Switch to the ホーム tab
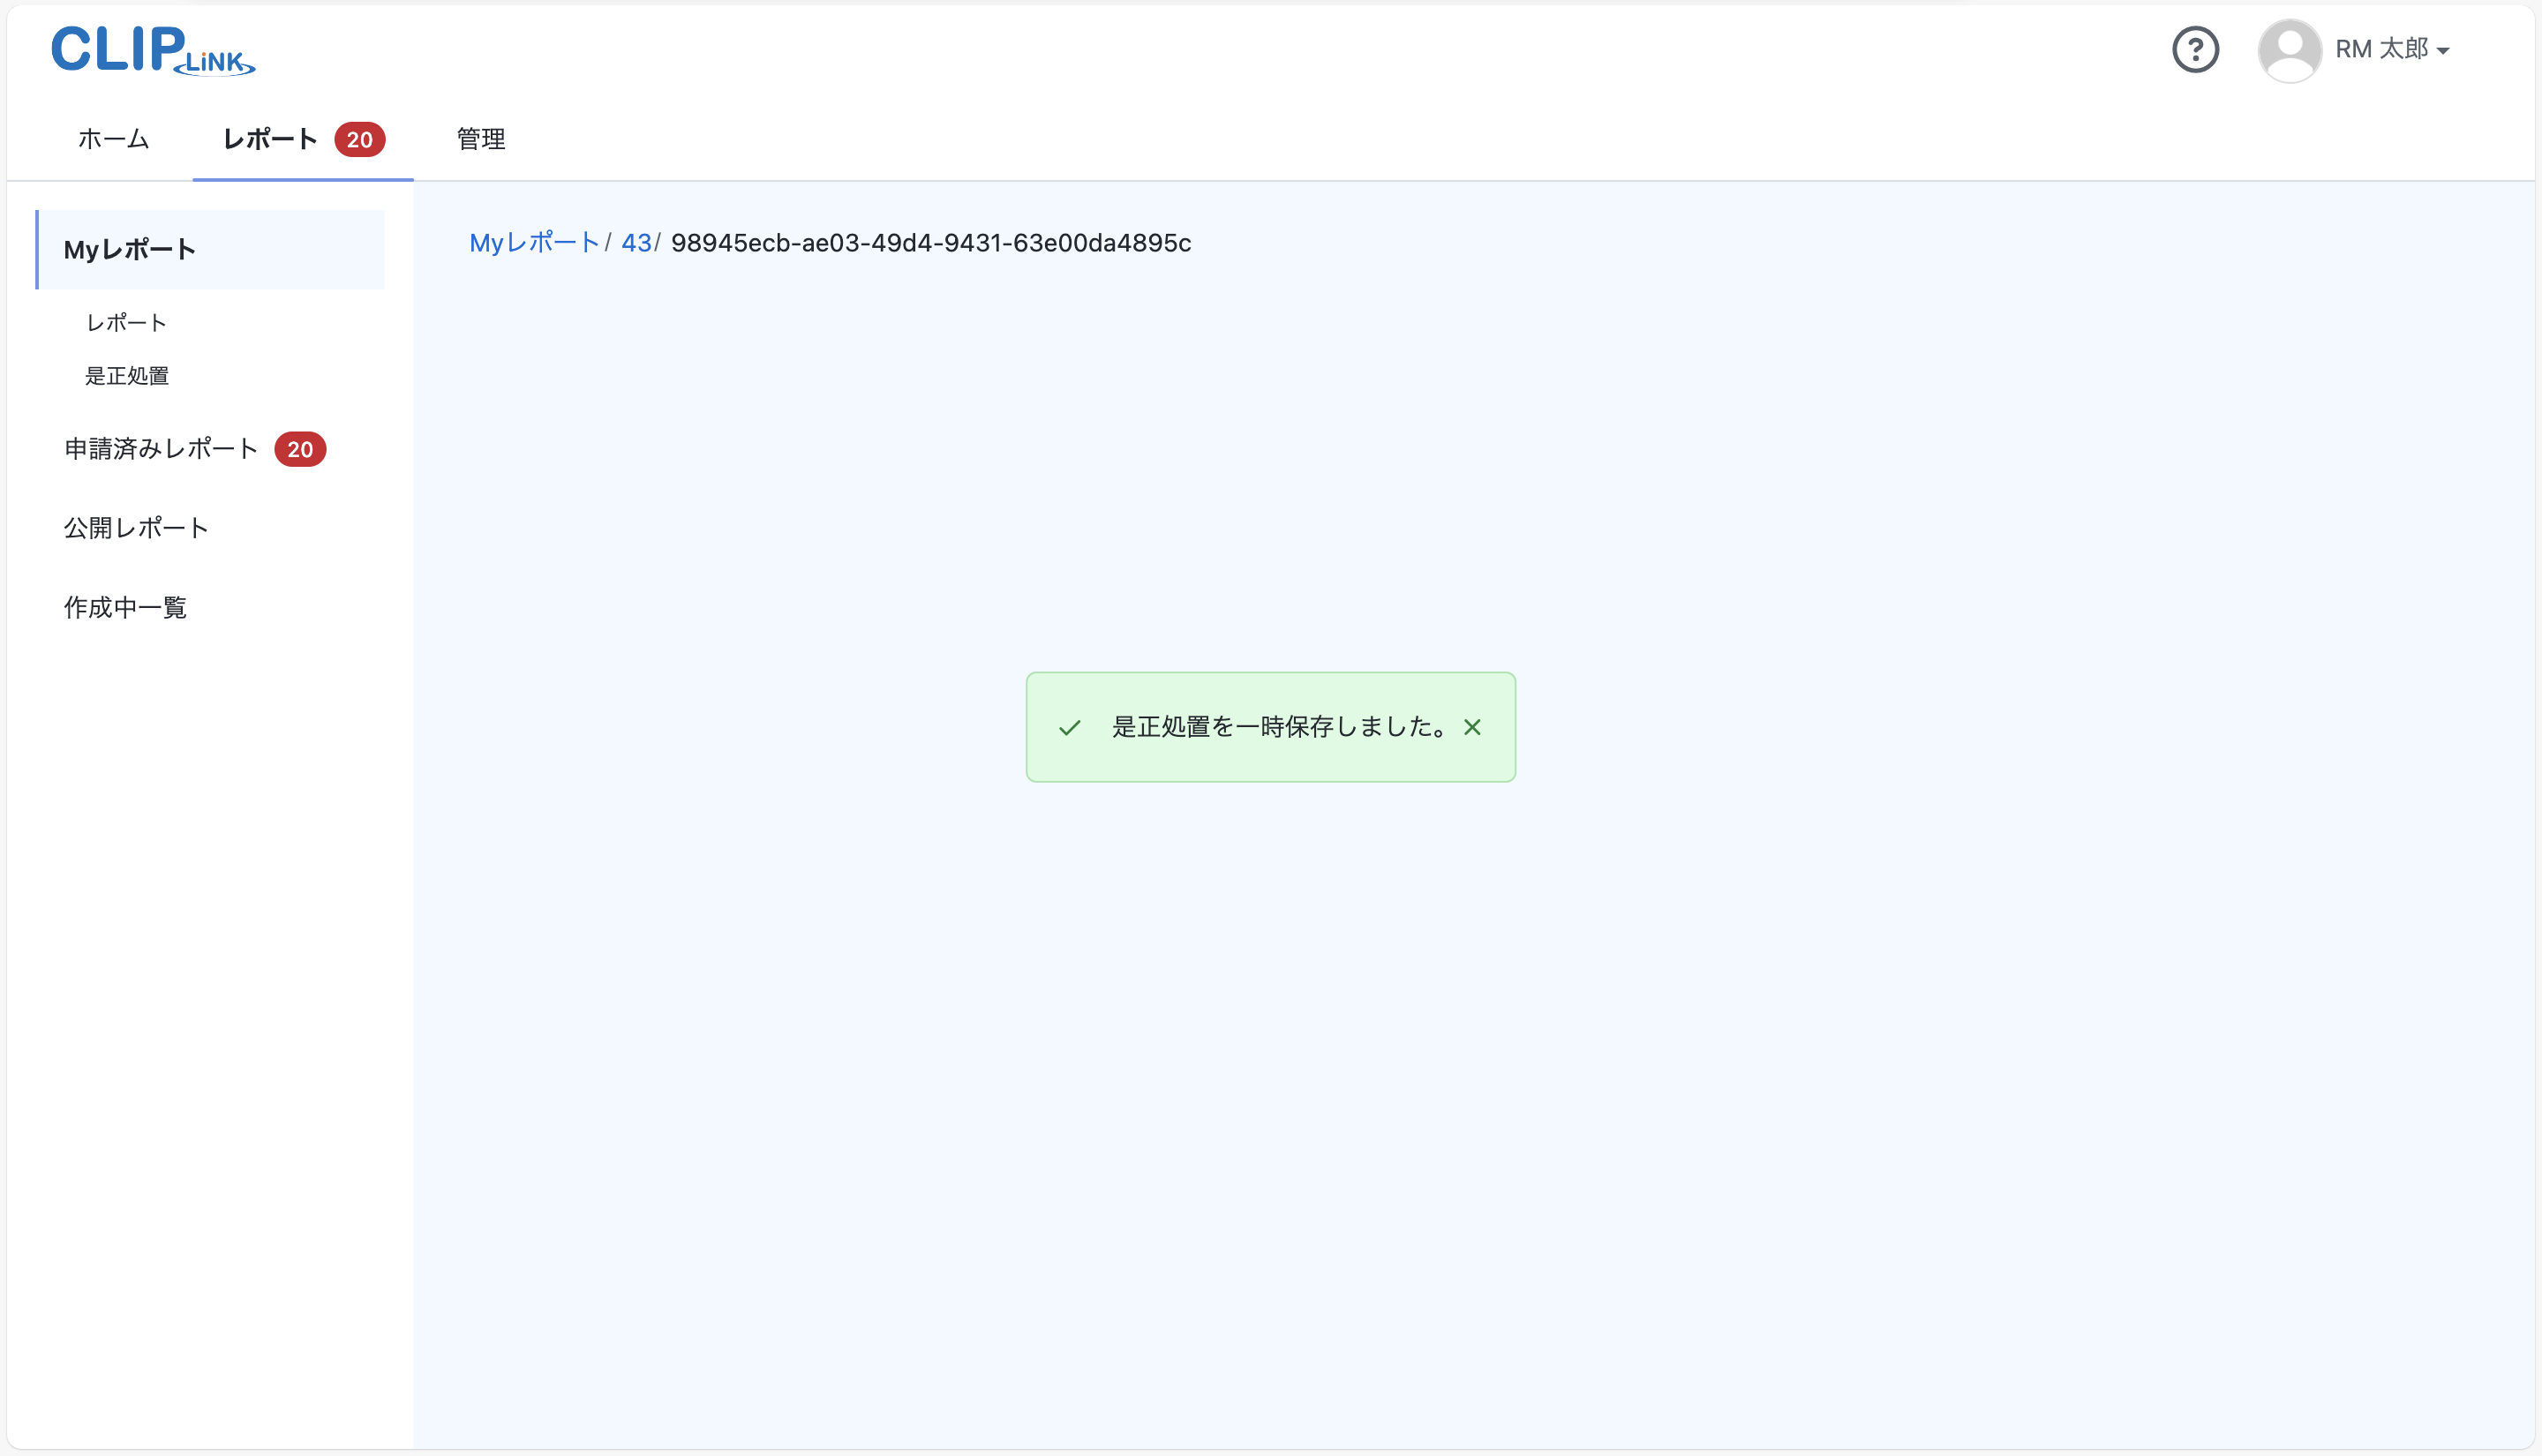This screenshot has height=1456, width=2542. [x=112, y=139]
